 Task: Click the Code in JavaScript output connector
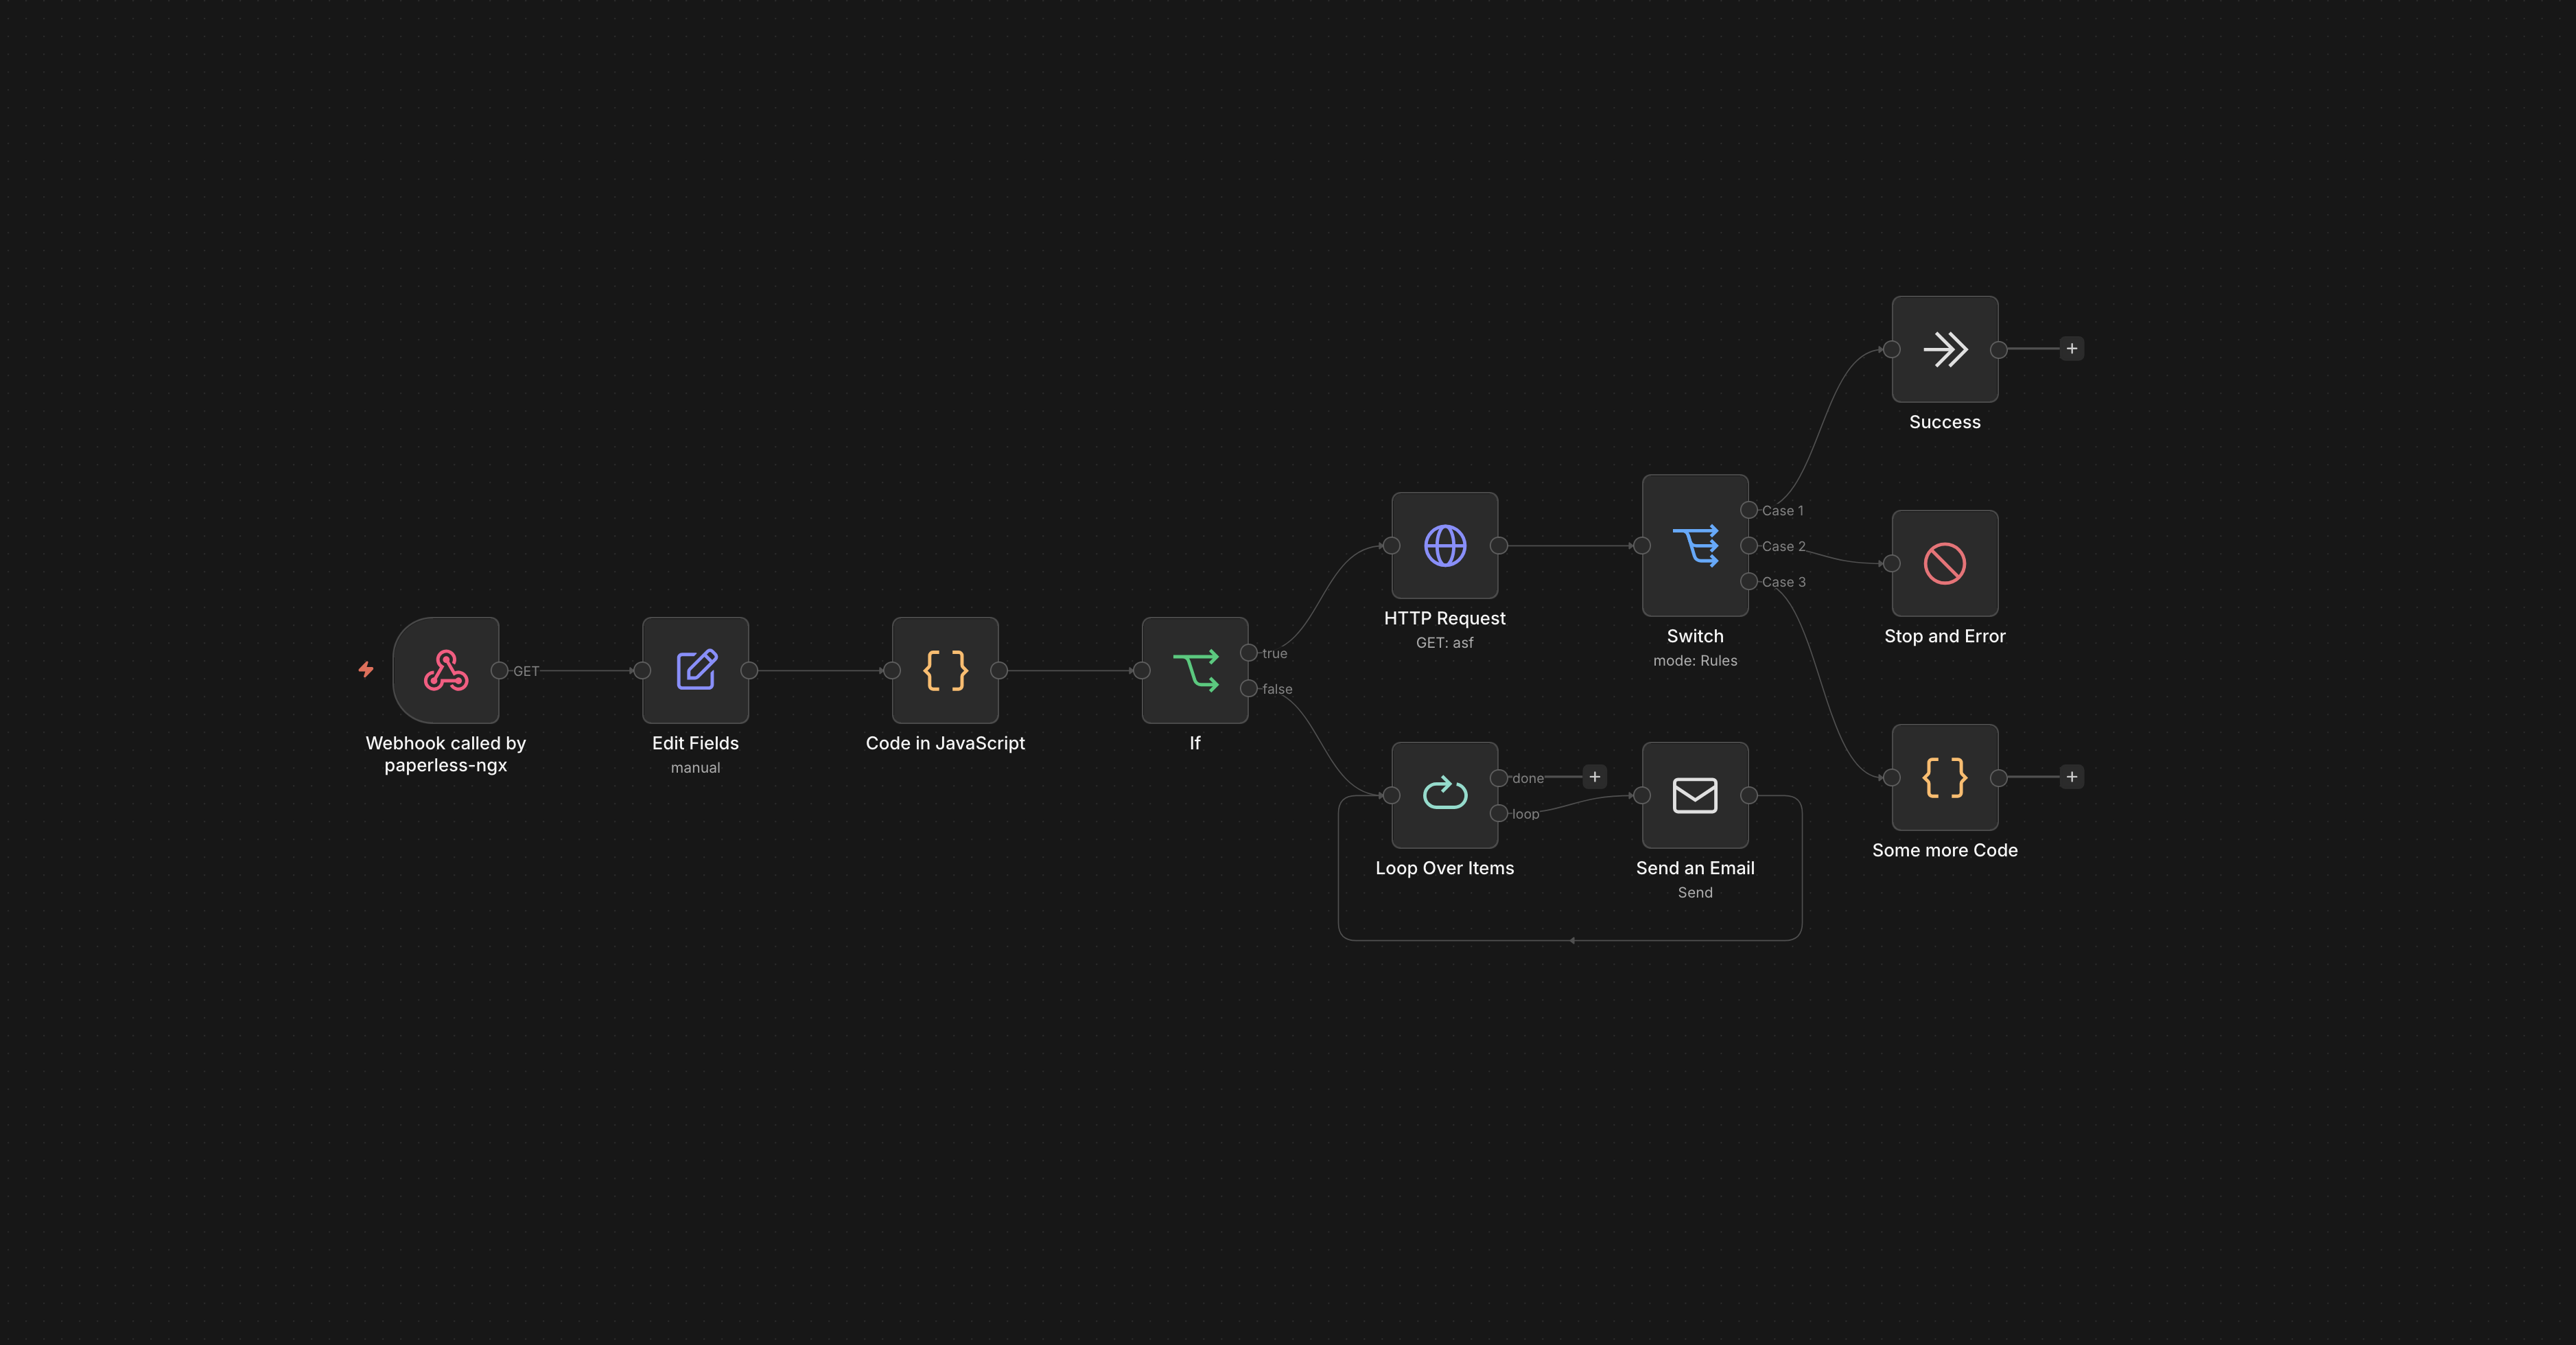999,670
